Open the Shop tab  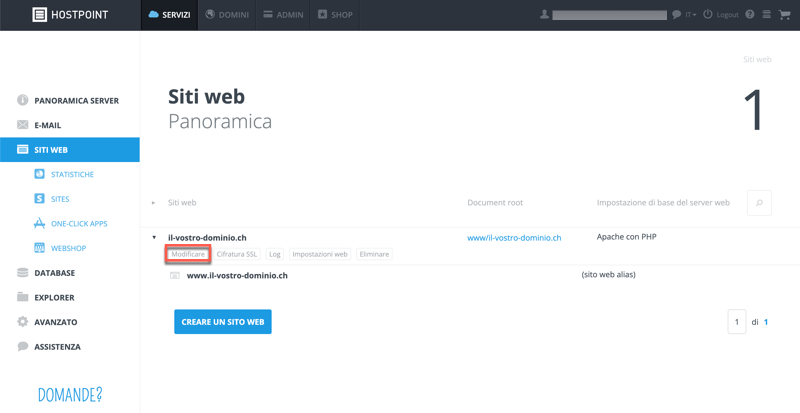(335, 15)
